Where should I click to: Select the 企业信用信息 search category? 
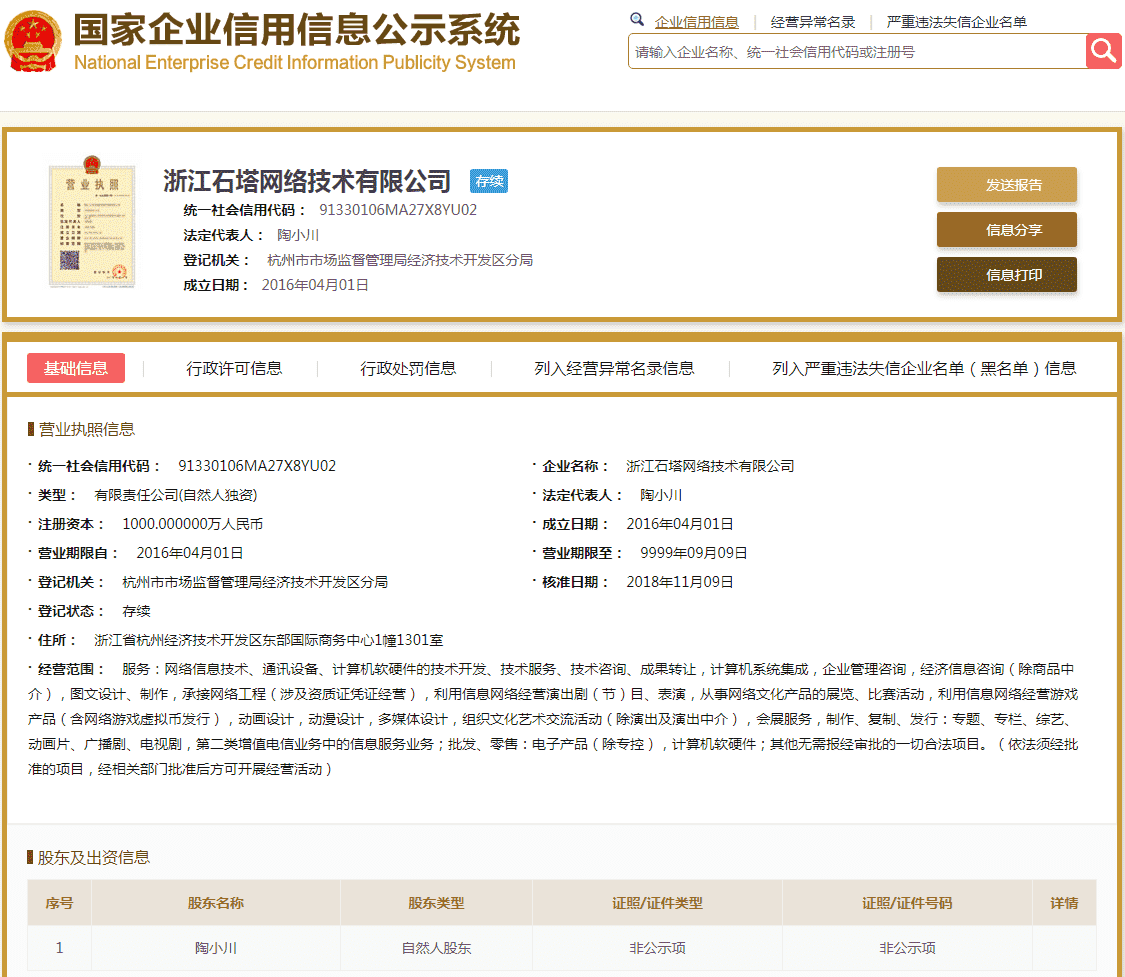[696, 22]
